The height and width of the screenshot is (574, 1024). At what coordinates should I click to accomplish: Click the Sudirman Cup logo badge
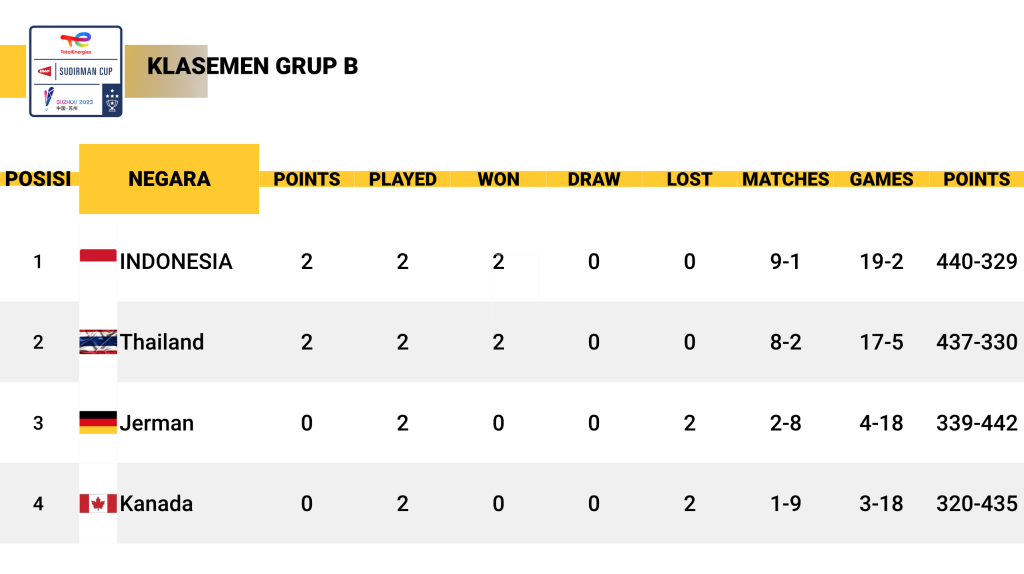click(x=76, y=71)
